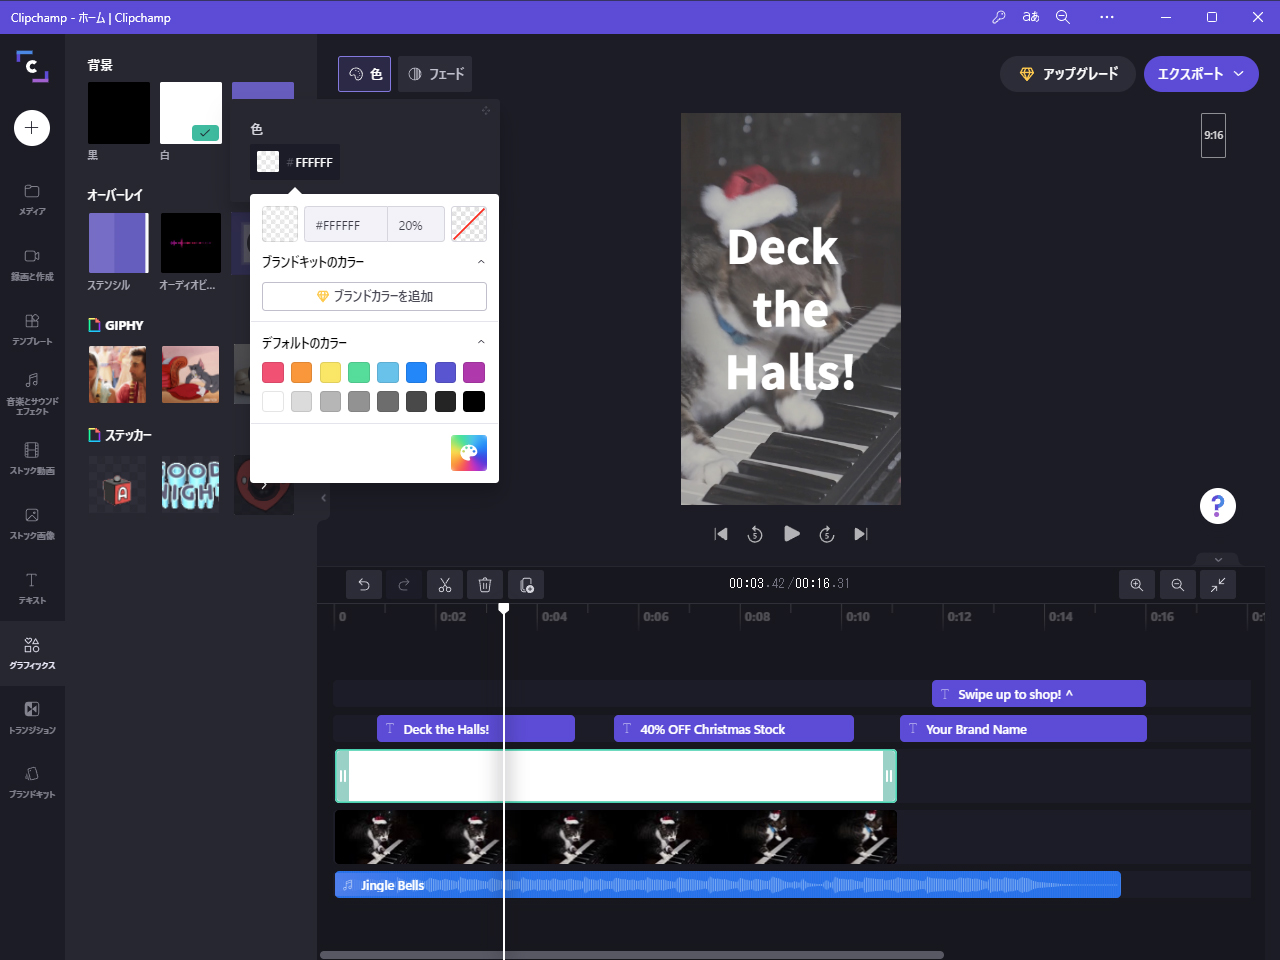Click ブランドカラーを追加 button
Viewport: 1280px width, 960px height.
point(374,296)
